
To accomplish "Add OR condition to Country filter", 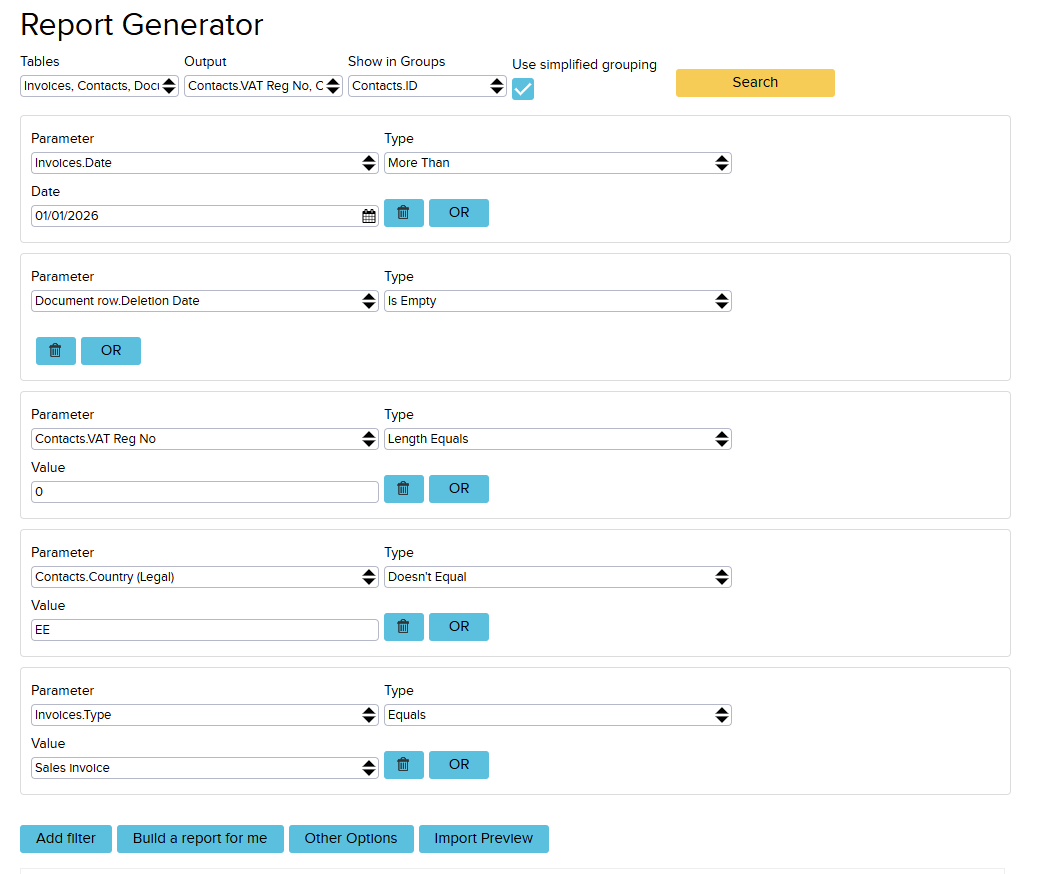I will (459, 627).
